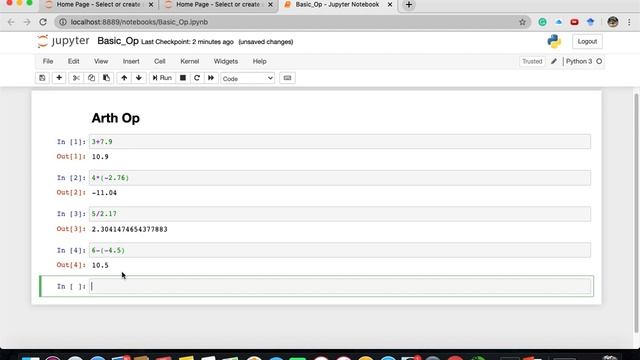The height and width of the screenshot is (360, 640).
Task: Save and checkpoint the notebook
Action: (x=42, y=78)
